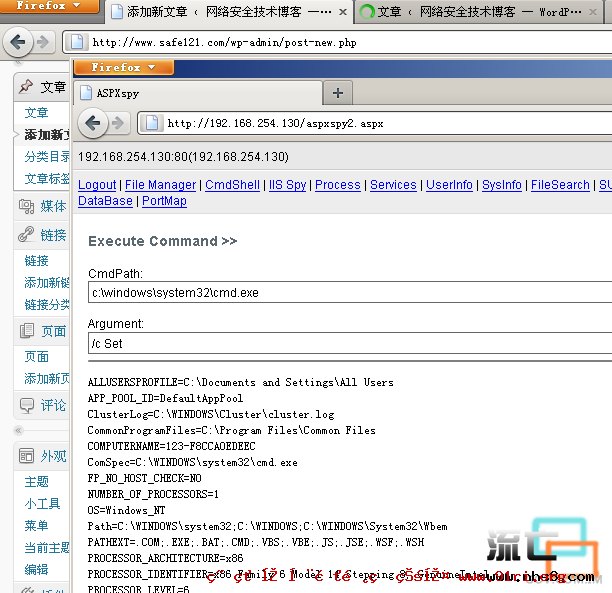Open 添加新页面 in sidebar
Screen dimensions: 612x593
tap(47, 378)
